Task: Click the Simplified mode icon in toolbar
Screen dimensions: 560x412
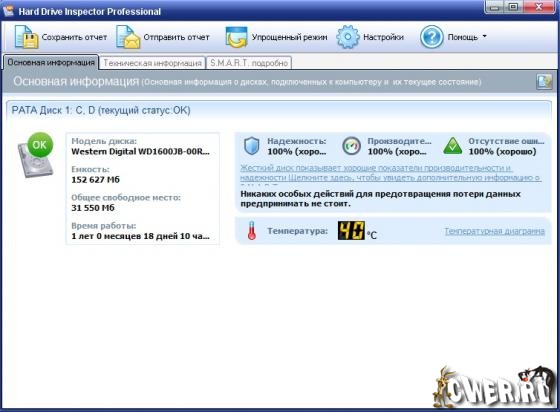Action: tap(236, 37)
